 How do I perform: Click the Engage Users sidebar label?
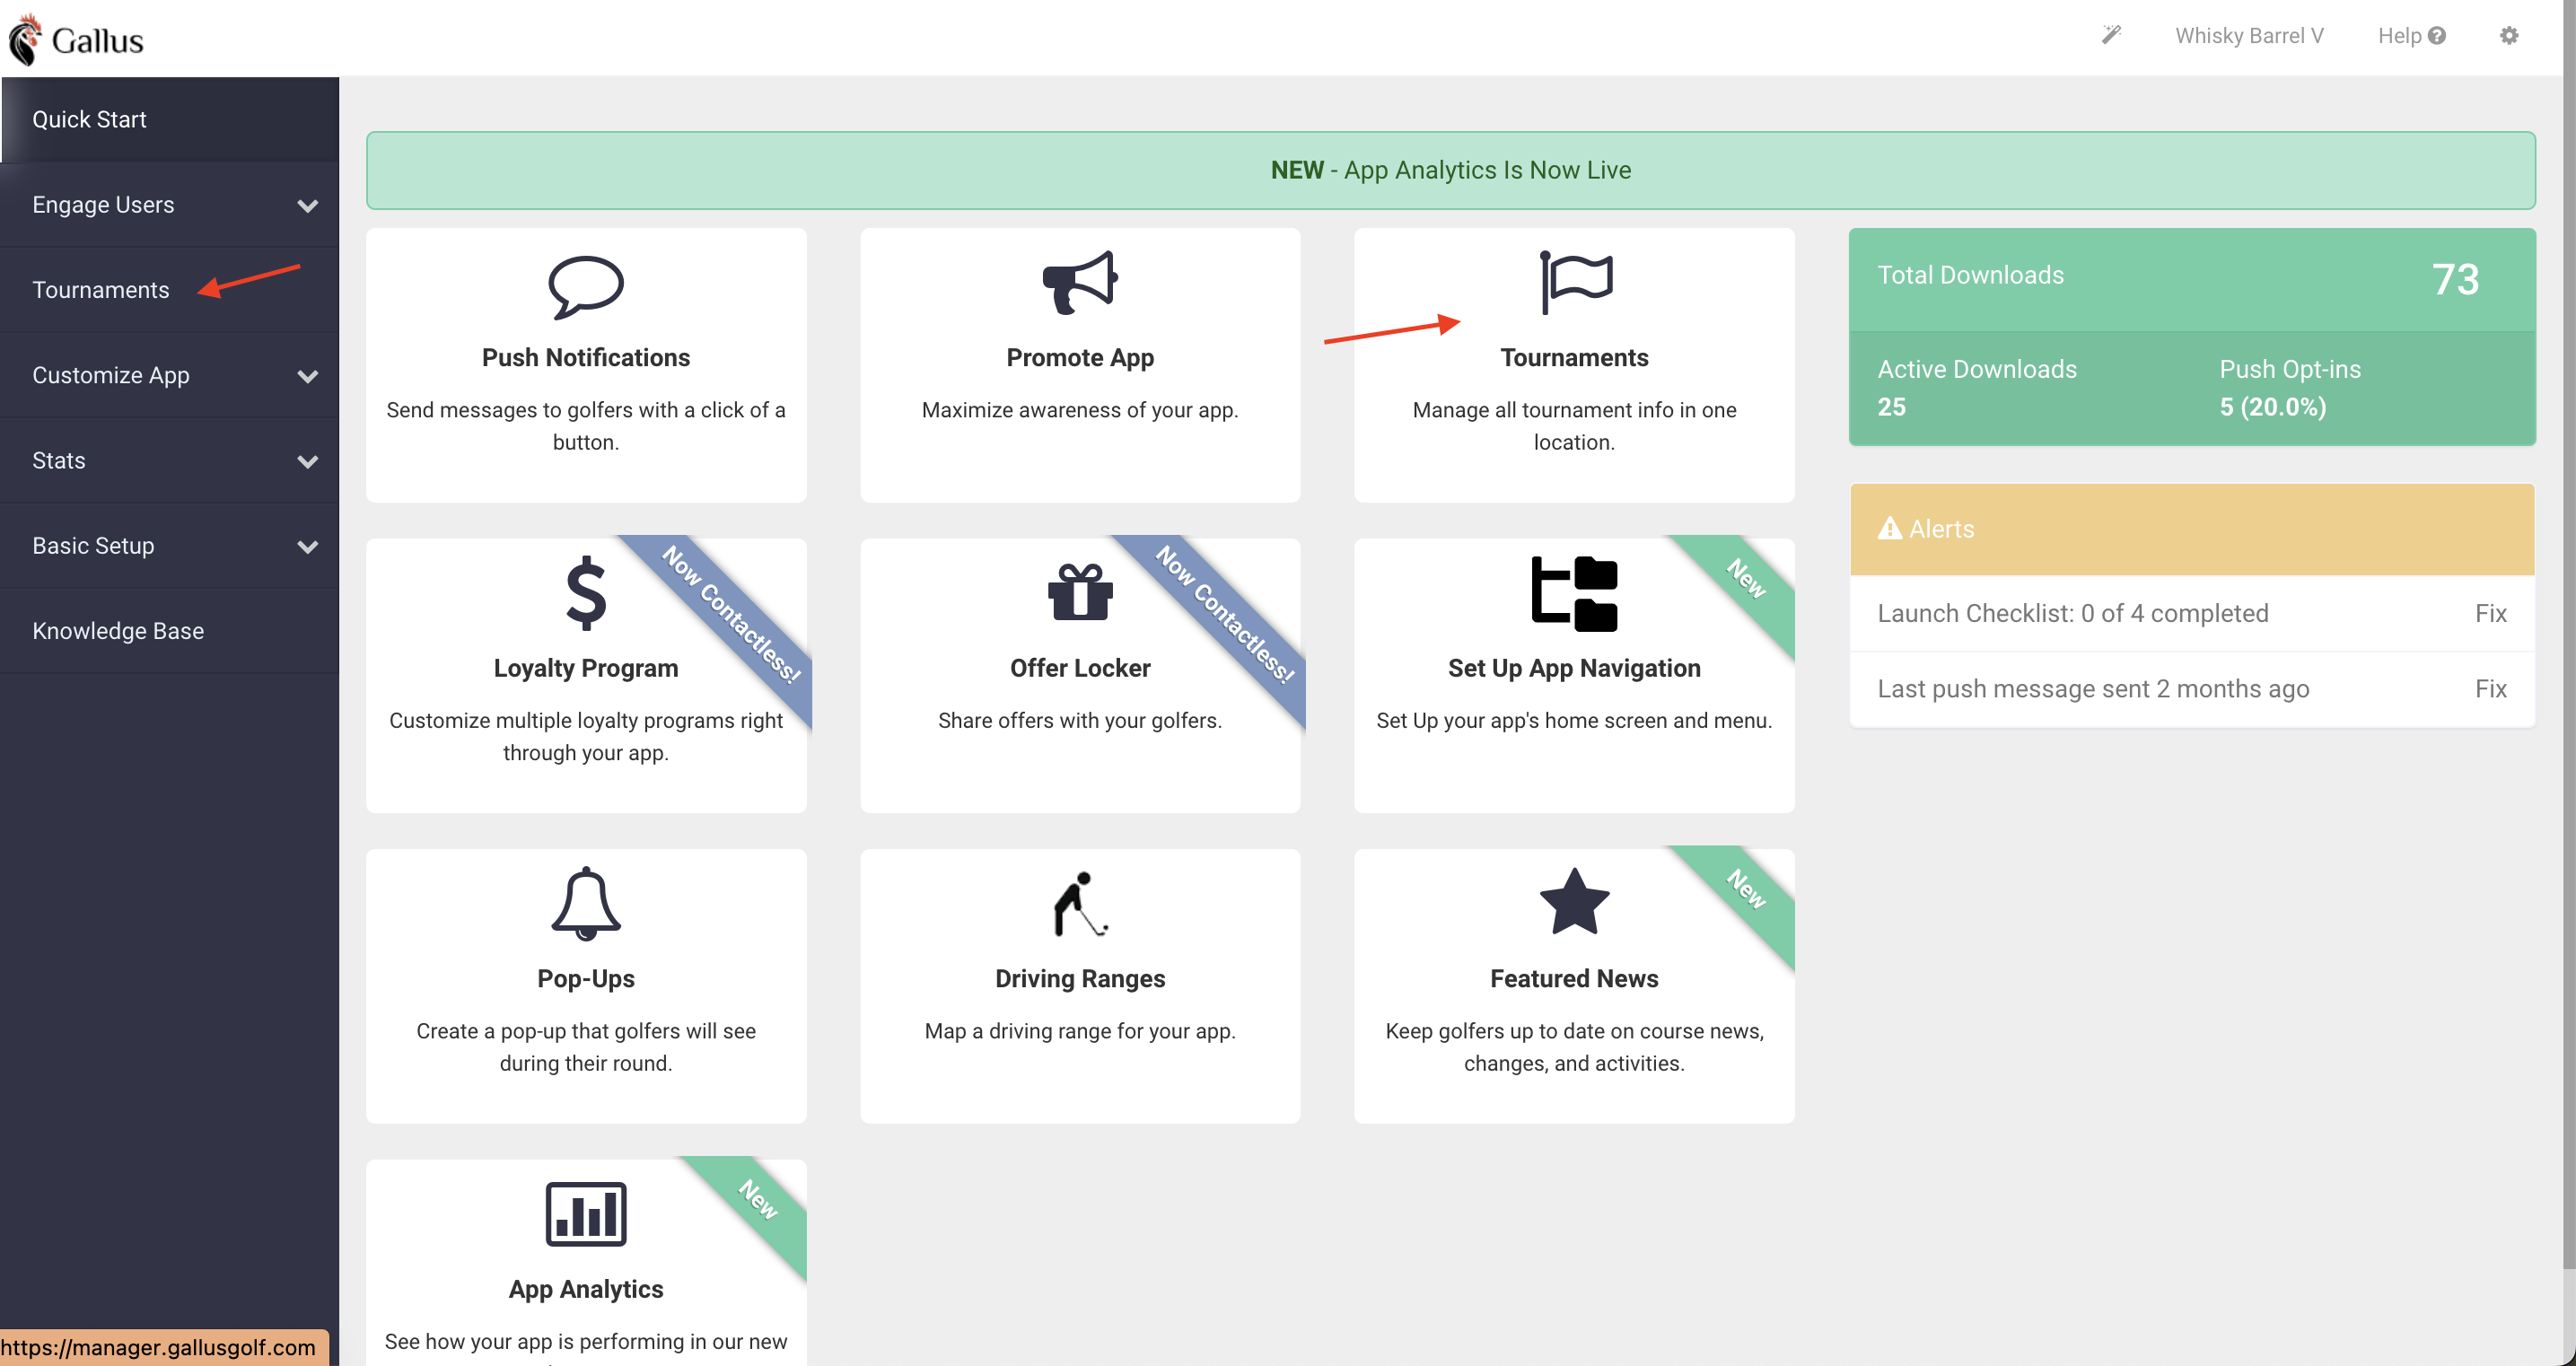(103, 205)
